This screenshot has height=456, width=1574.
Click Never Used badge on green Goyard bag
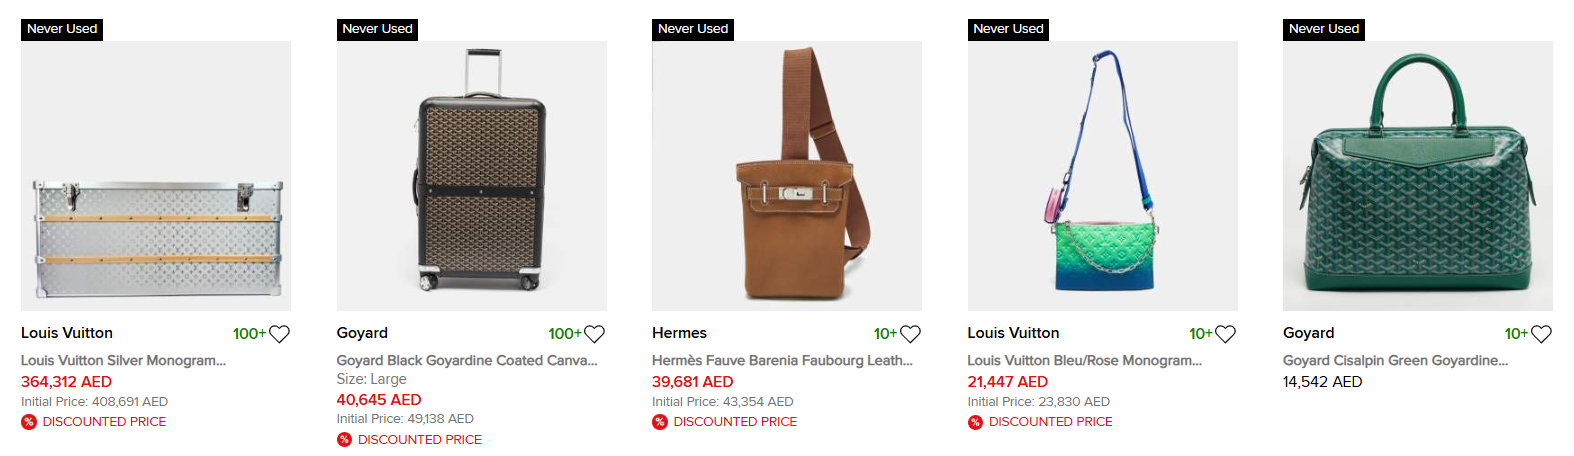[1323, 29]
